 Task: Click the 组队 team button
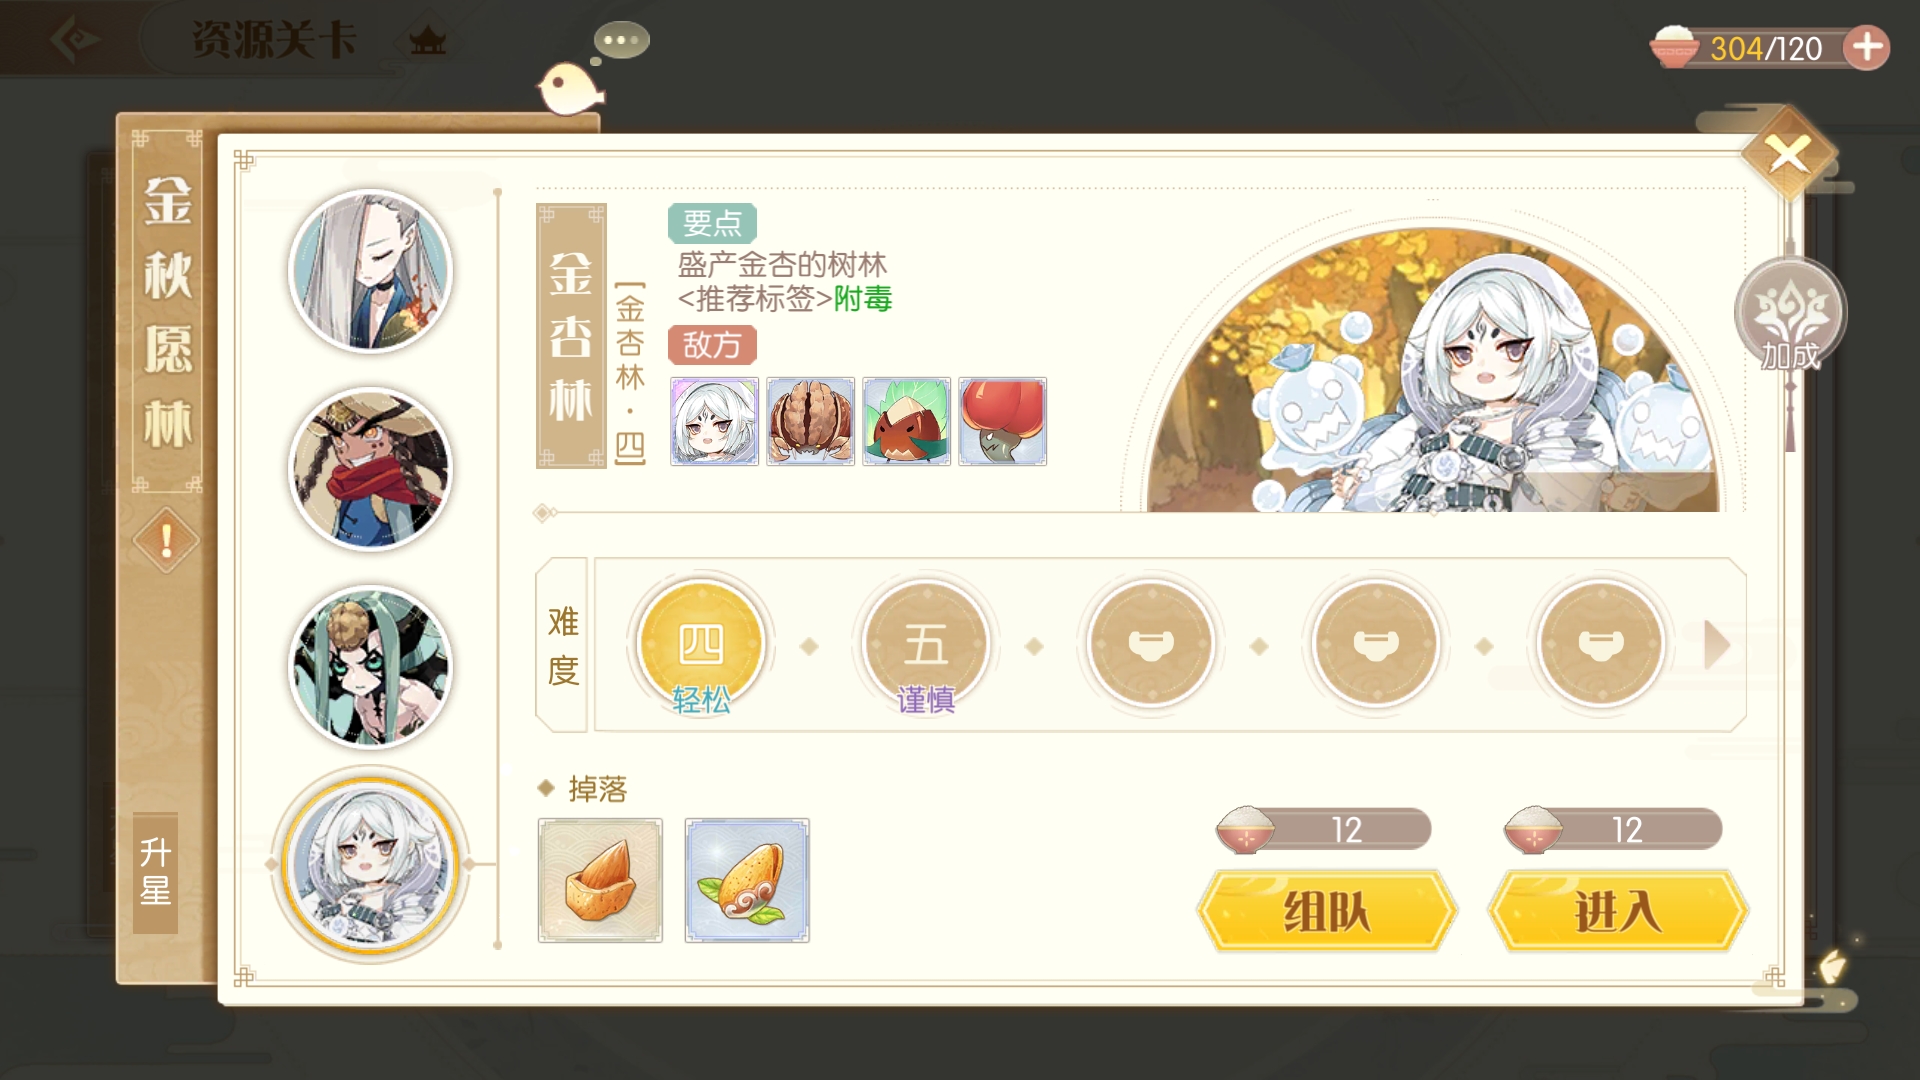click(1327, 911)
